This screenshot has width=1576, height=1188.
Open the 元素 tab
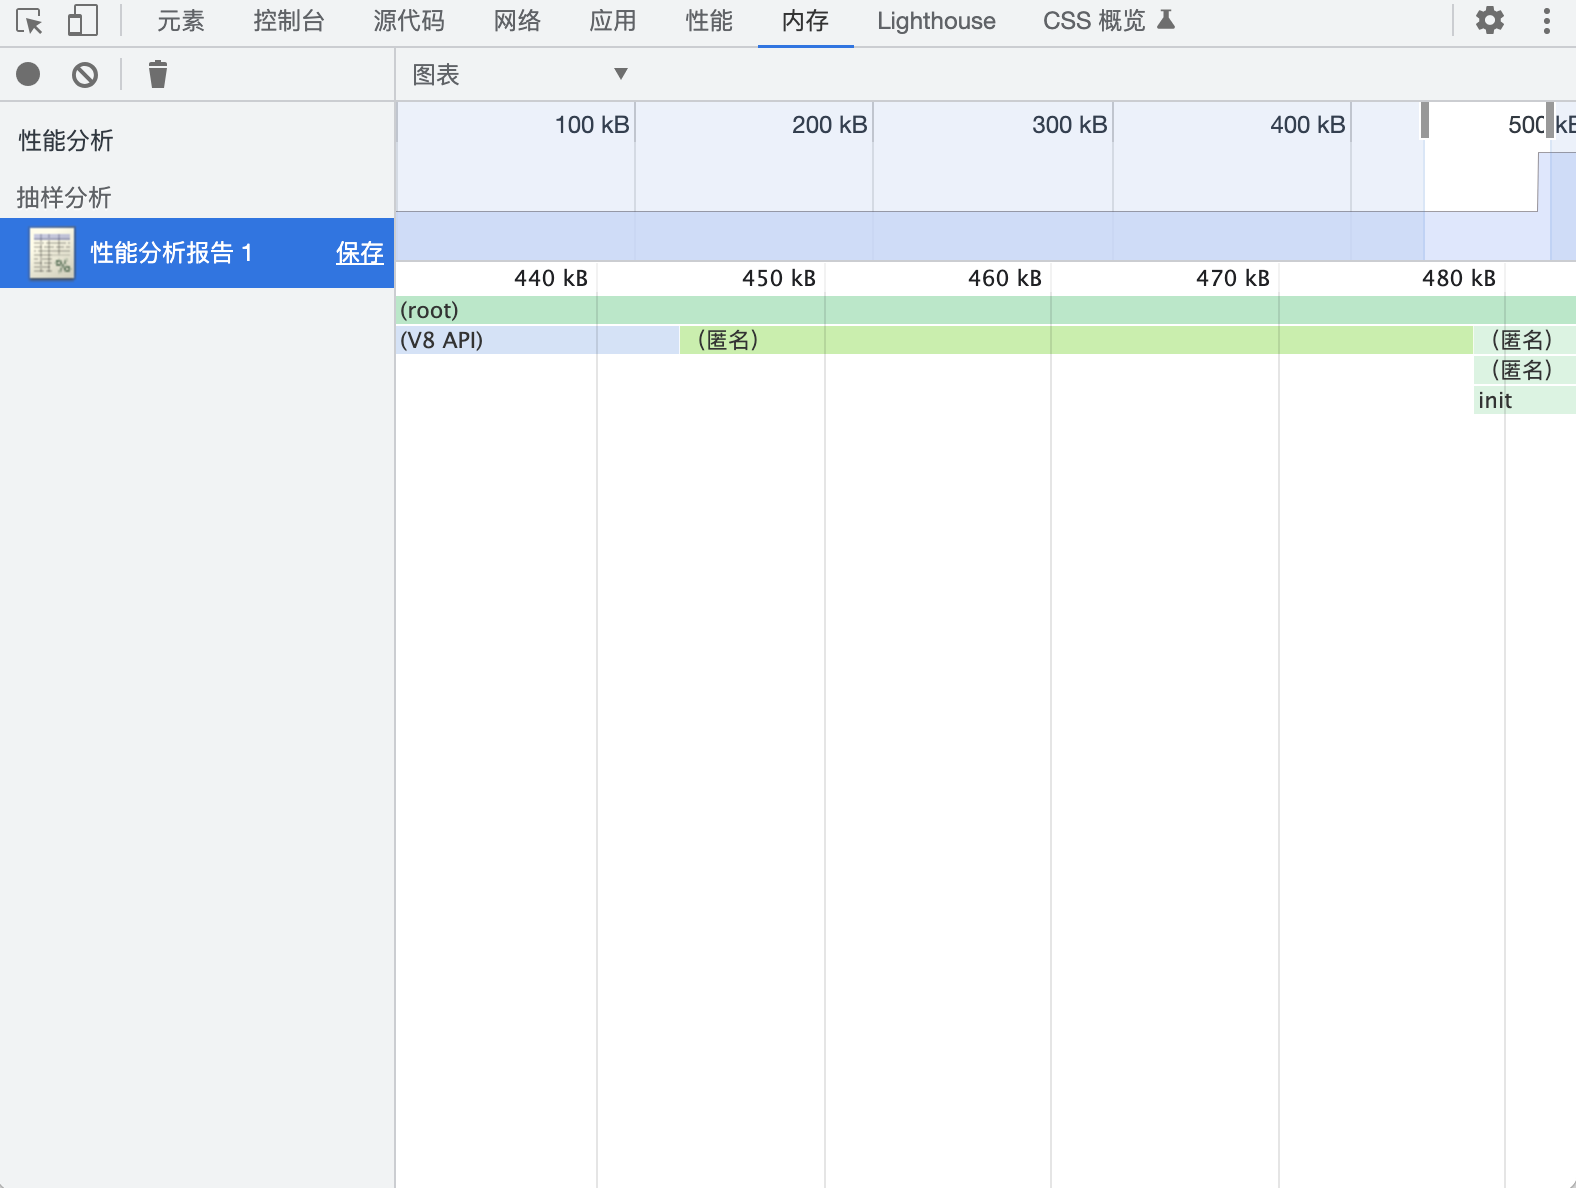(181, 21)
